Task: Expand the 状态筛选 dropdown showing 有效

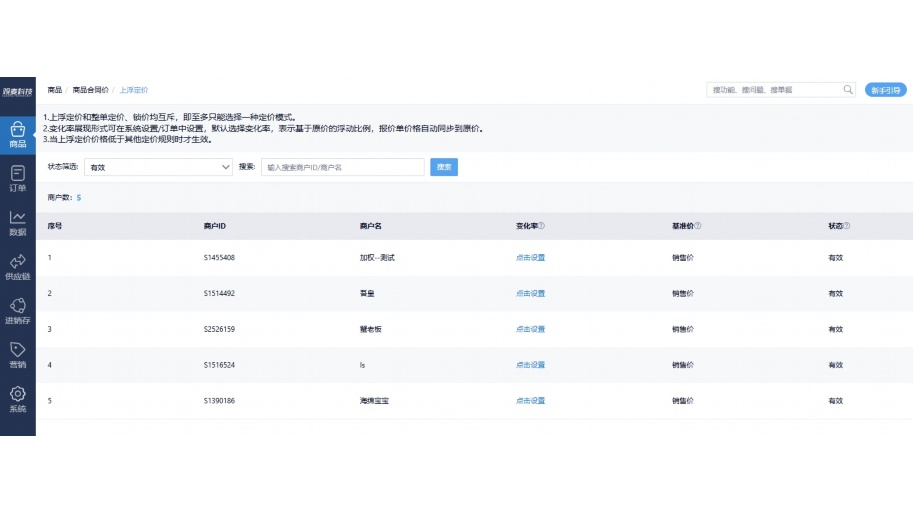Action: (x=158, y=167)
